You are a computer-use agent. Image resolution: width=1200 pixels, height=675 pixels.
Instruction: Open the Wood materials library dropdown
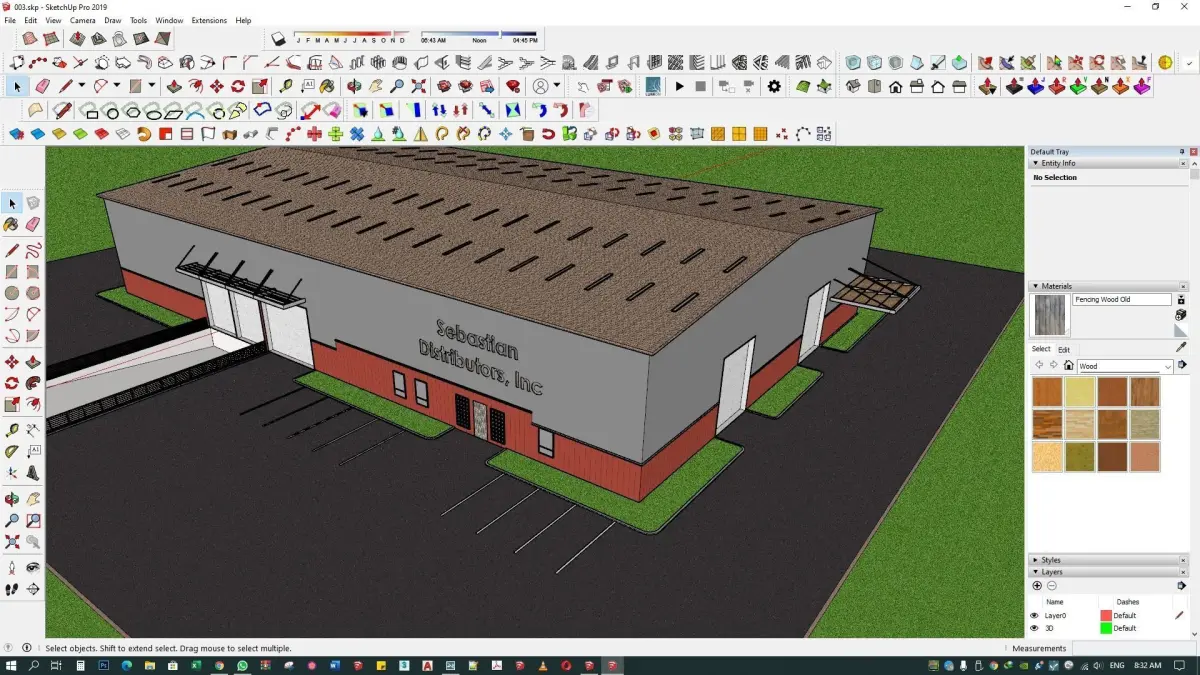point(1167,366)
